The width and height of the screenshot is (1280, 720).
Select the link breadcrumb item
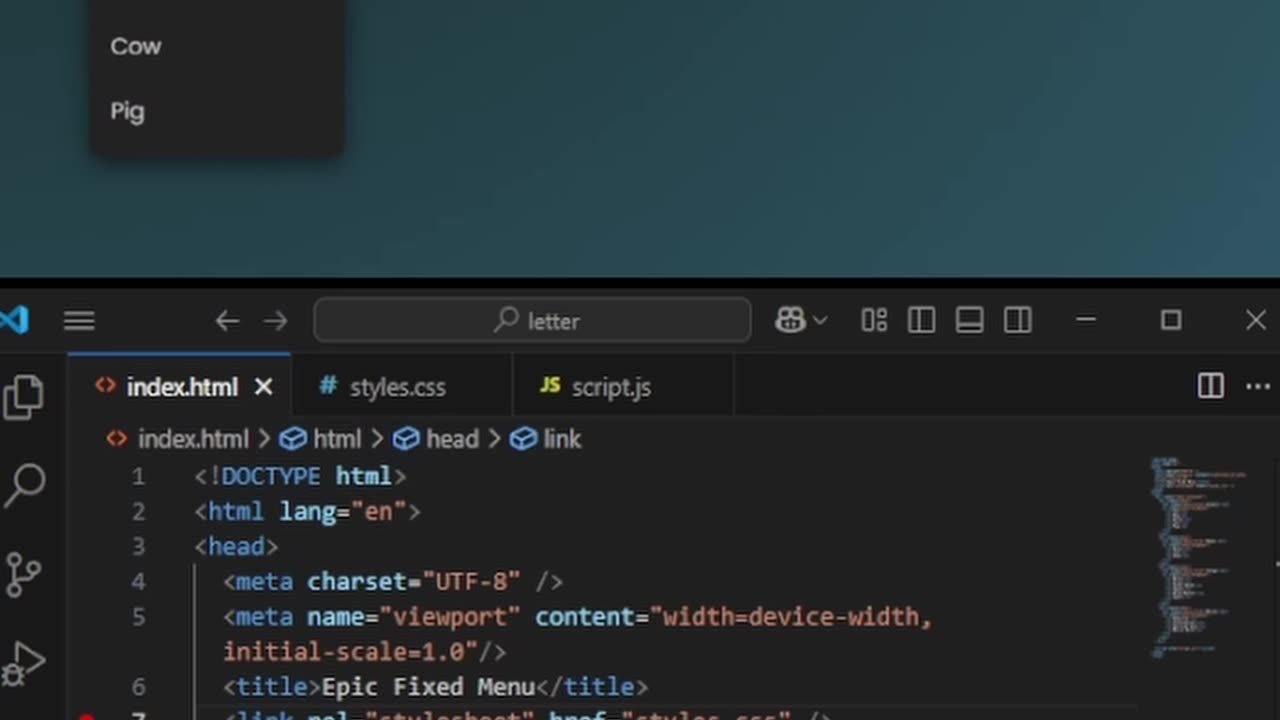(545, 439)
